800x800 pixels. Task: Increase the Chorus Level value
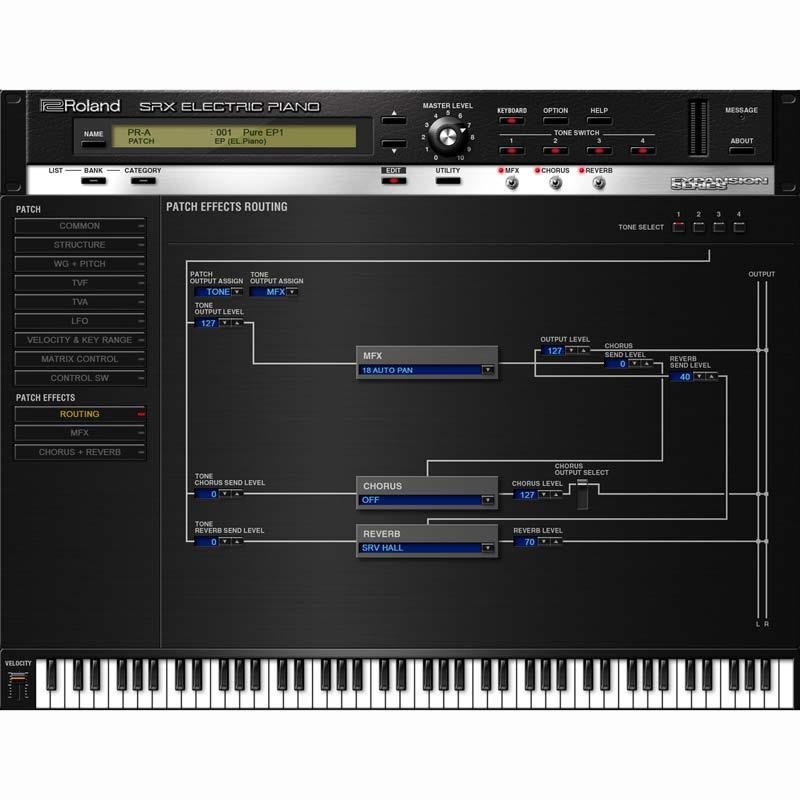coord(556,494)
